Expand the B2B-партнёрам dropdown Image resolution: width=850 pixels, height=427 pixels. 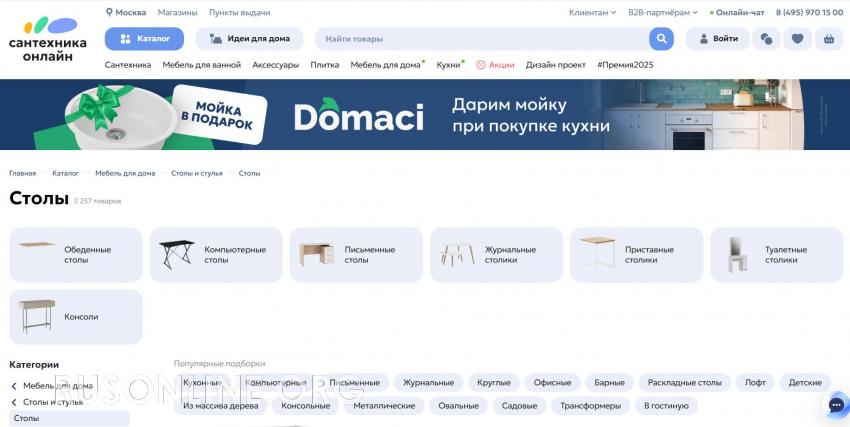pos(662,12)
